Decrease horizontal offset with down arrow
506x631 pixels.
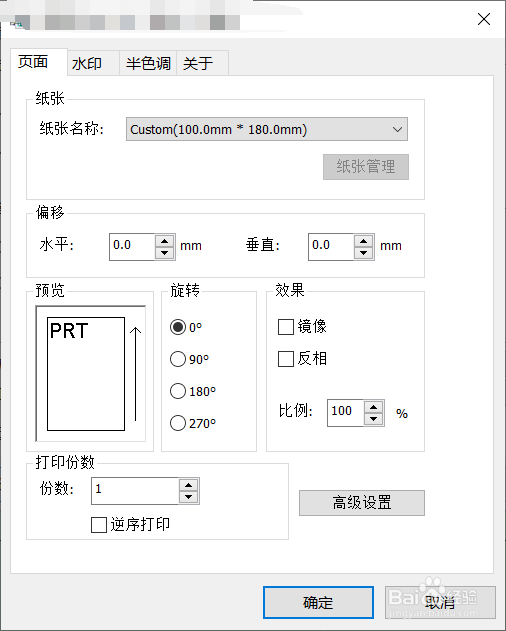[x=164, y=253]
